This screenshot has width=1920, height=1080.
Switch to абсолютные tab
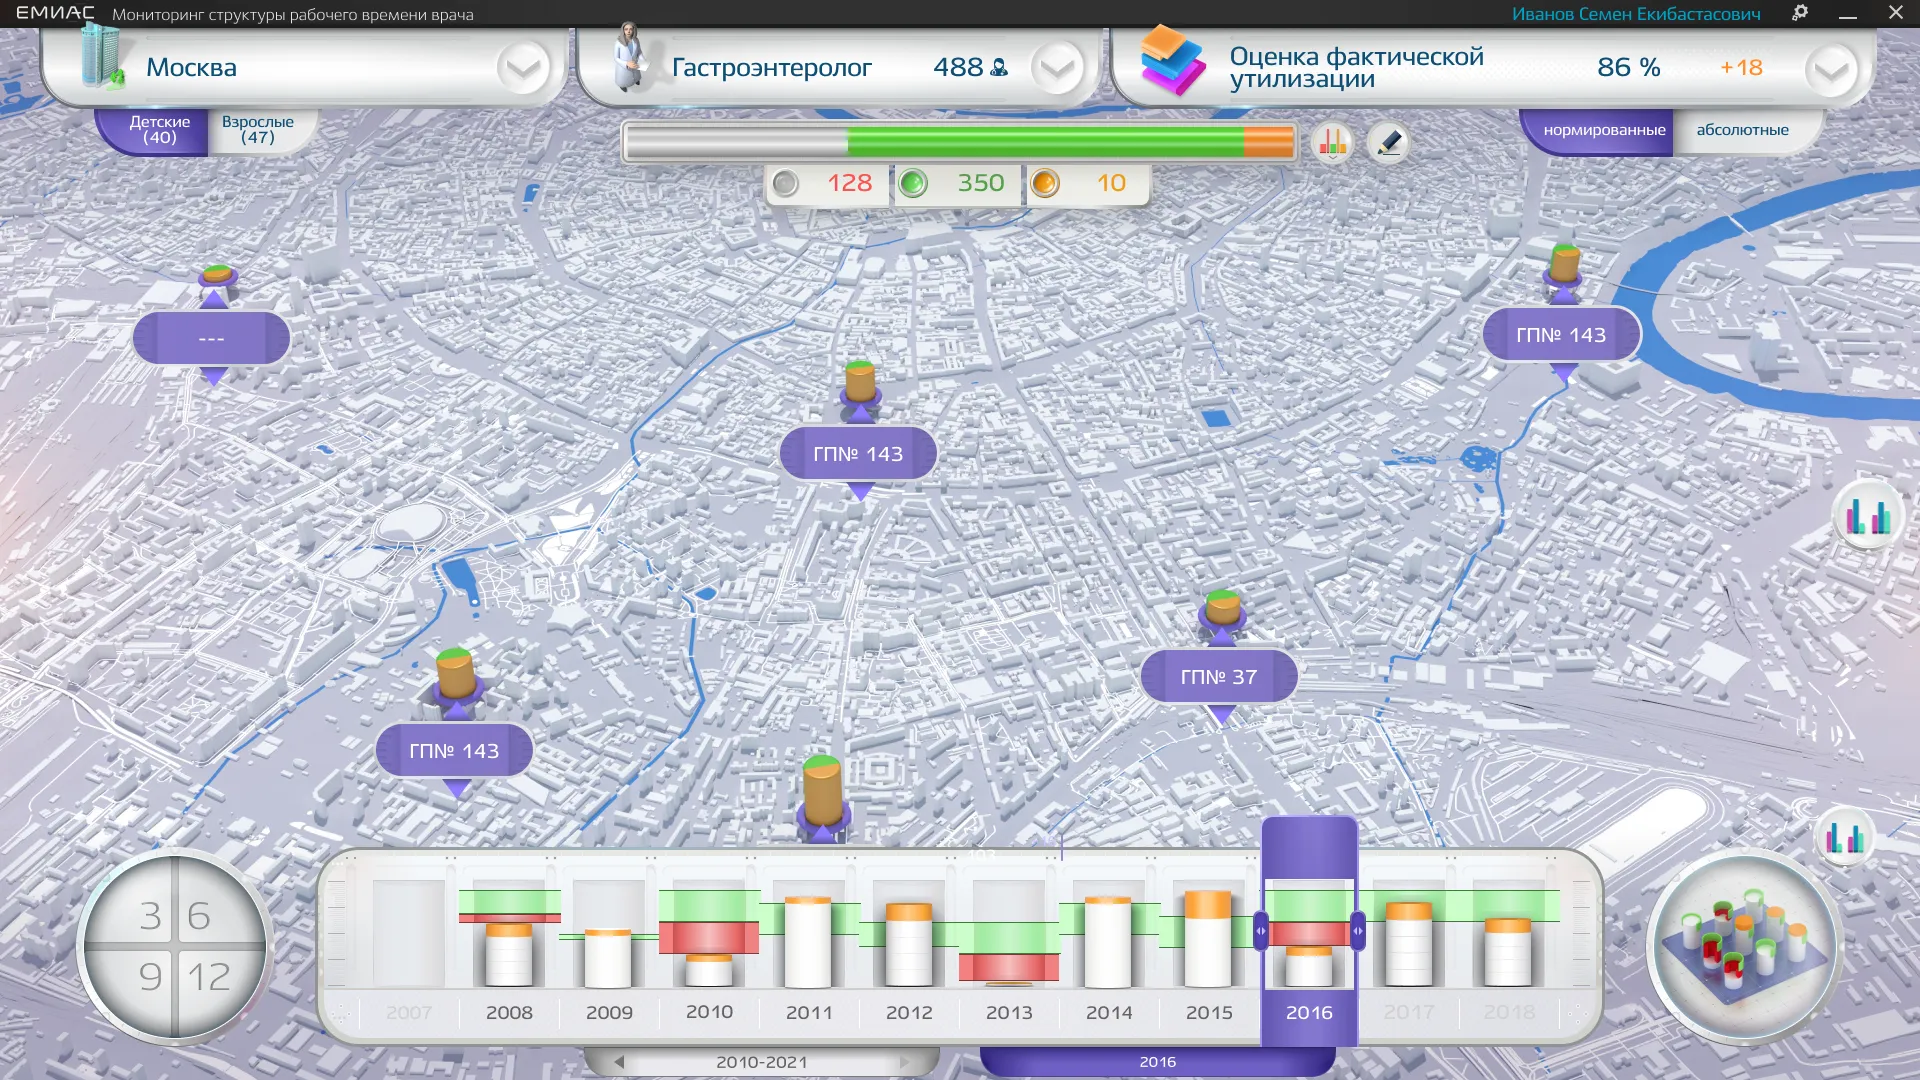pyautogui.click(x=1742, y=130)
